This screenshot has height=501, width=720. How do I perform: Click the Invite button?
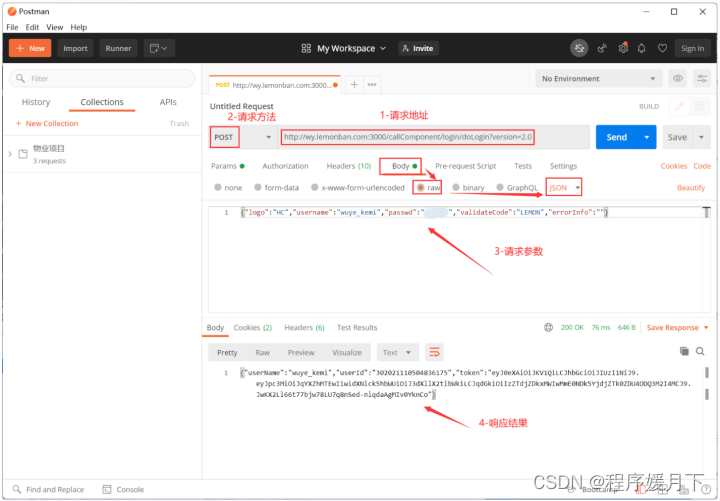[x=418, y=48]
